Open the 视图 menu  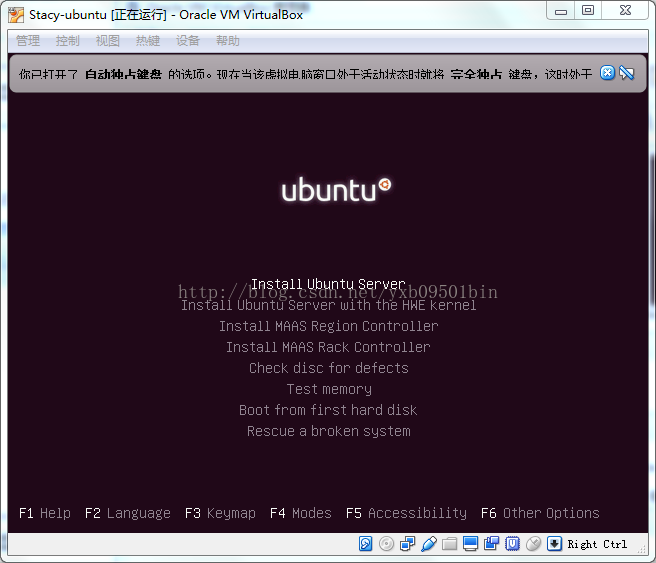coord(108,41)
